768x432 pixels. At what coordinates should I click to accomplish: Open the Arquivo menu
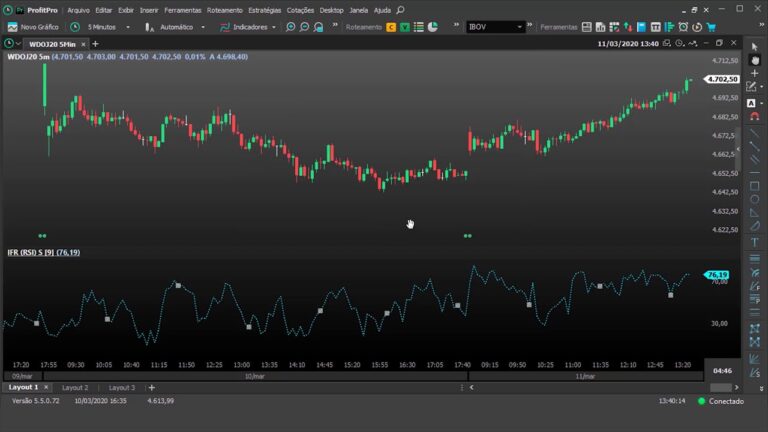tap(78, 10)
